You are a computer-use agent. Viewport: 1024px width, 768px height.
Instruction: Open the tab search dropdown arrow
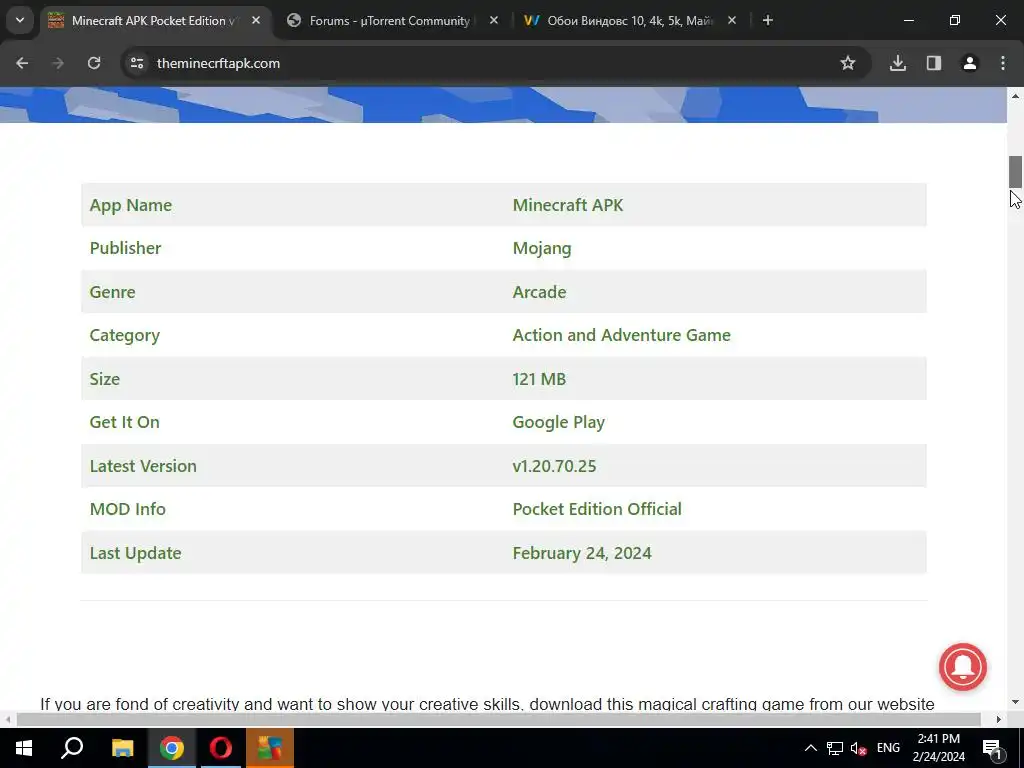click(x=20, y=20)
